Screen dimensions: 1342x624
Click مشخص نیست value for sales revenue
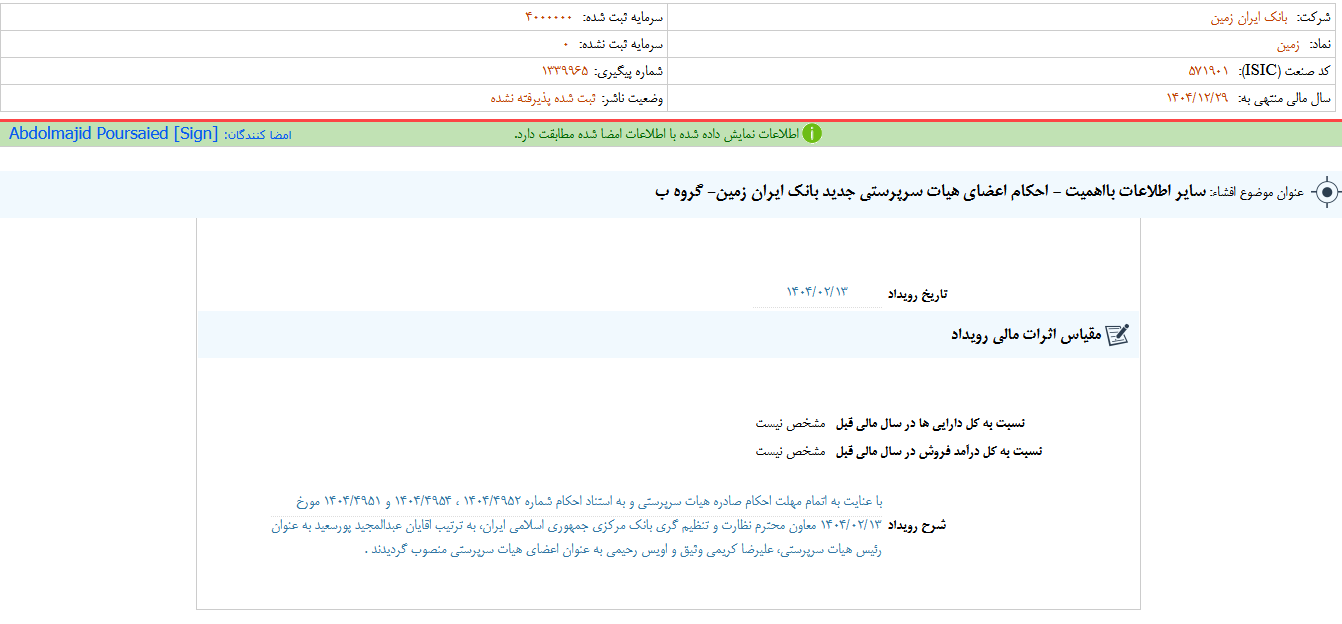790,451
